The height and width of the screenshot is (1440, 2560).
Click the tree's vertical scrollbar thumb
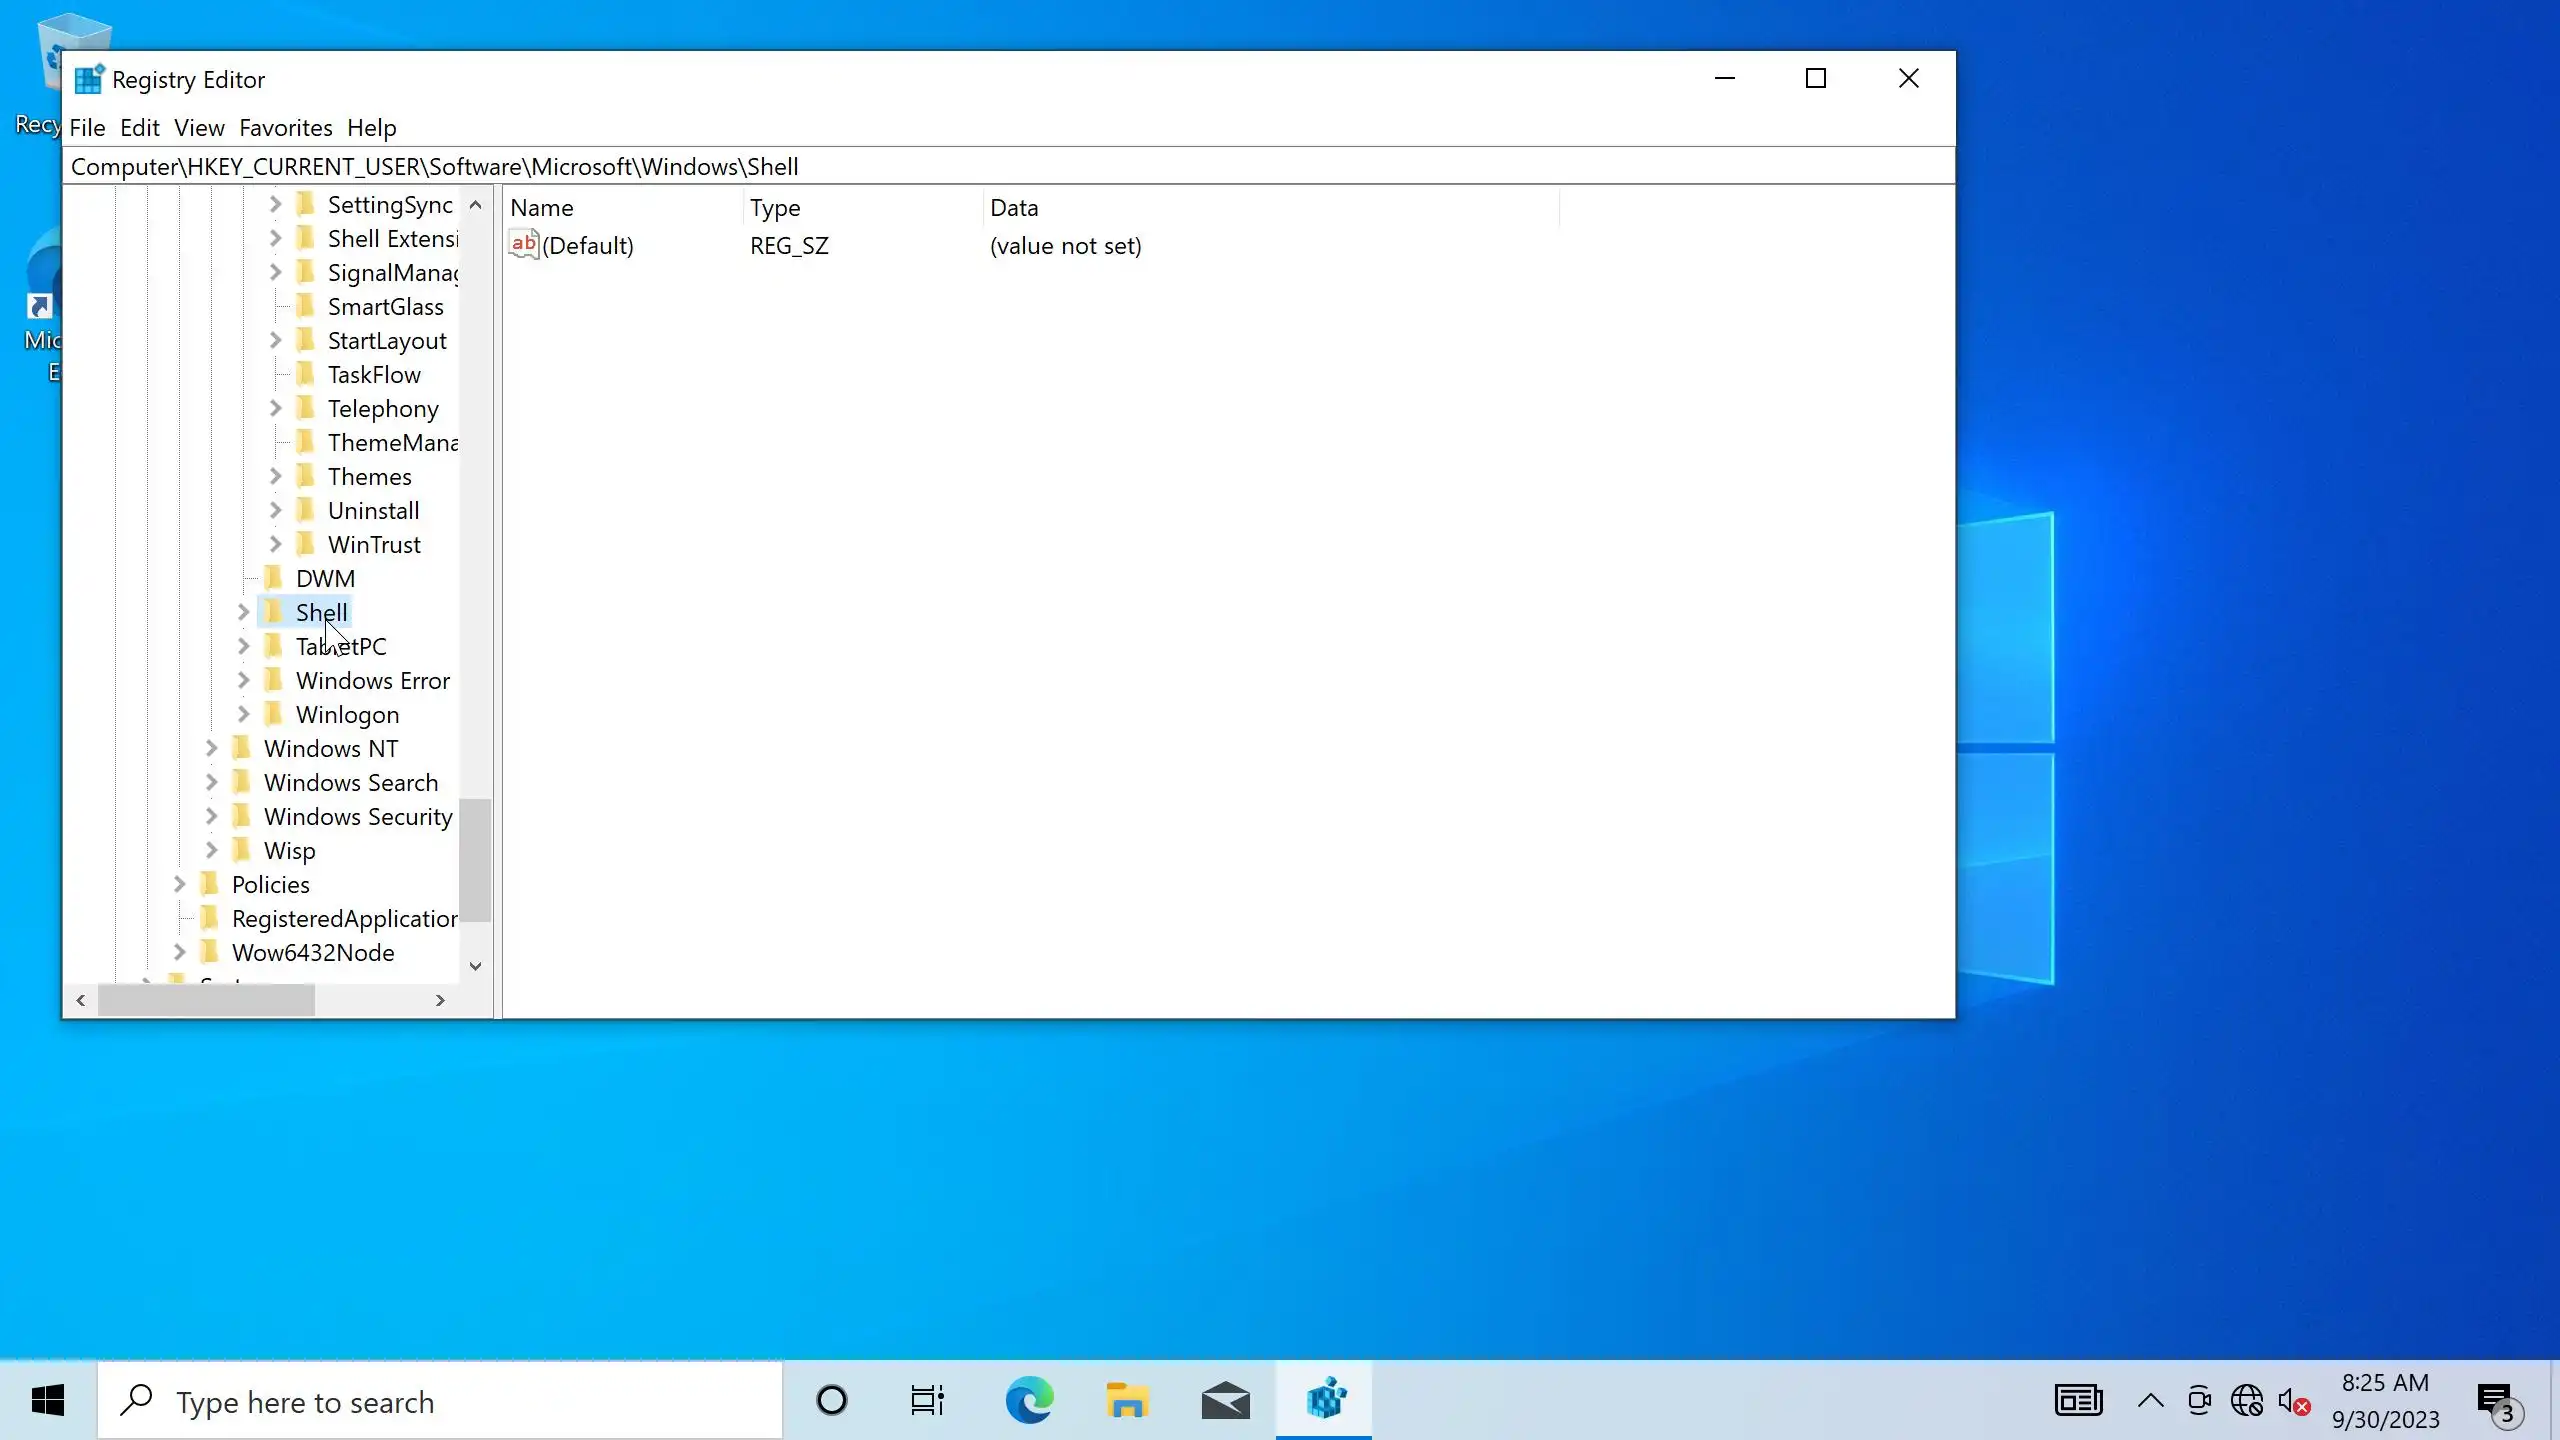(477, 860)
